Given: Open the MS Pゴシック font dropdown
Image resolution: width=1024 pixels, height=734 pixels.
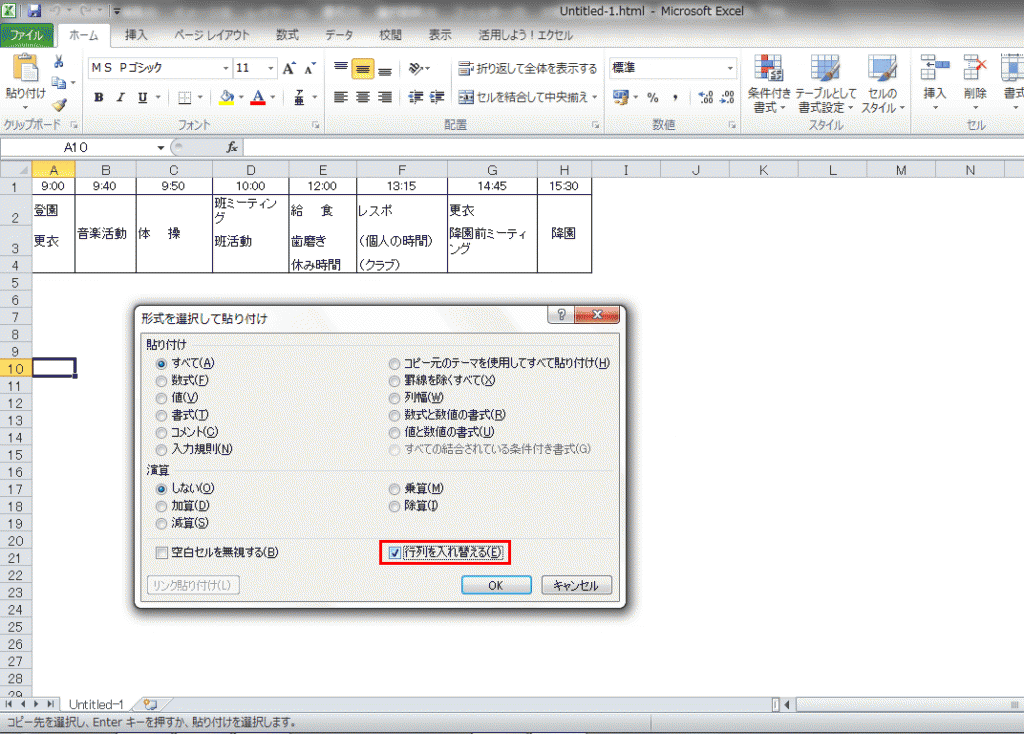Looking at the screenshot, I should point(225,68).
